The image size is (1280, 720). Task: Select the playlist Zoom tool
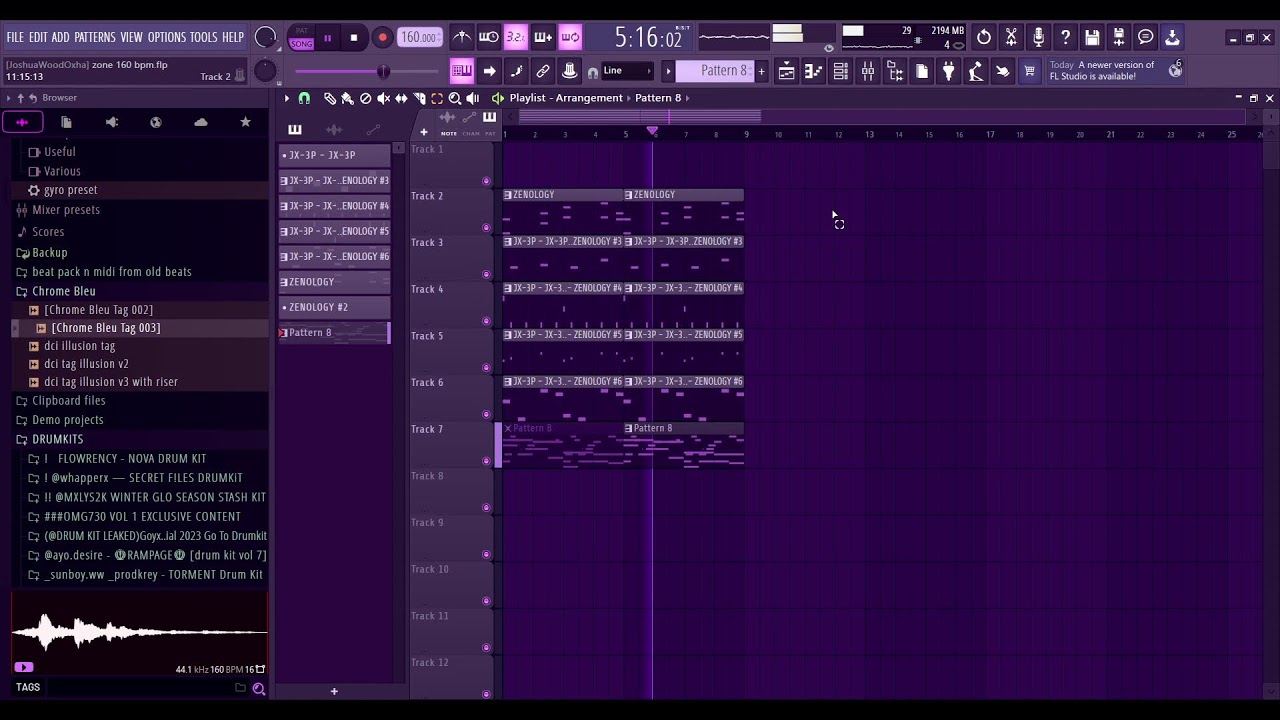(x=455, y=98)
